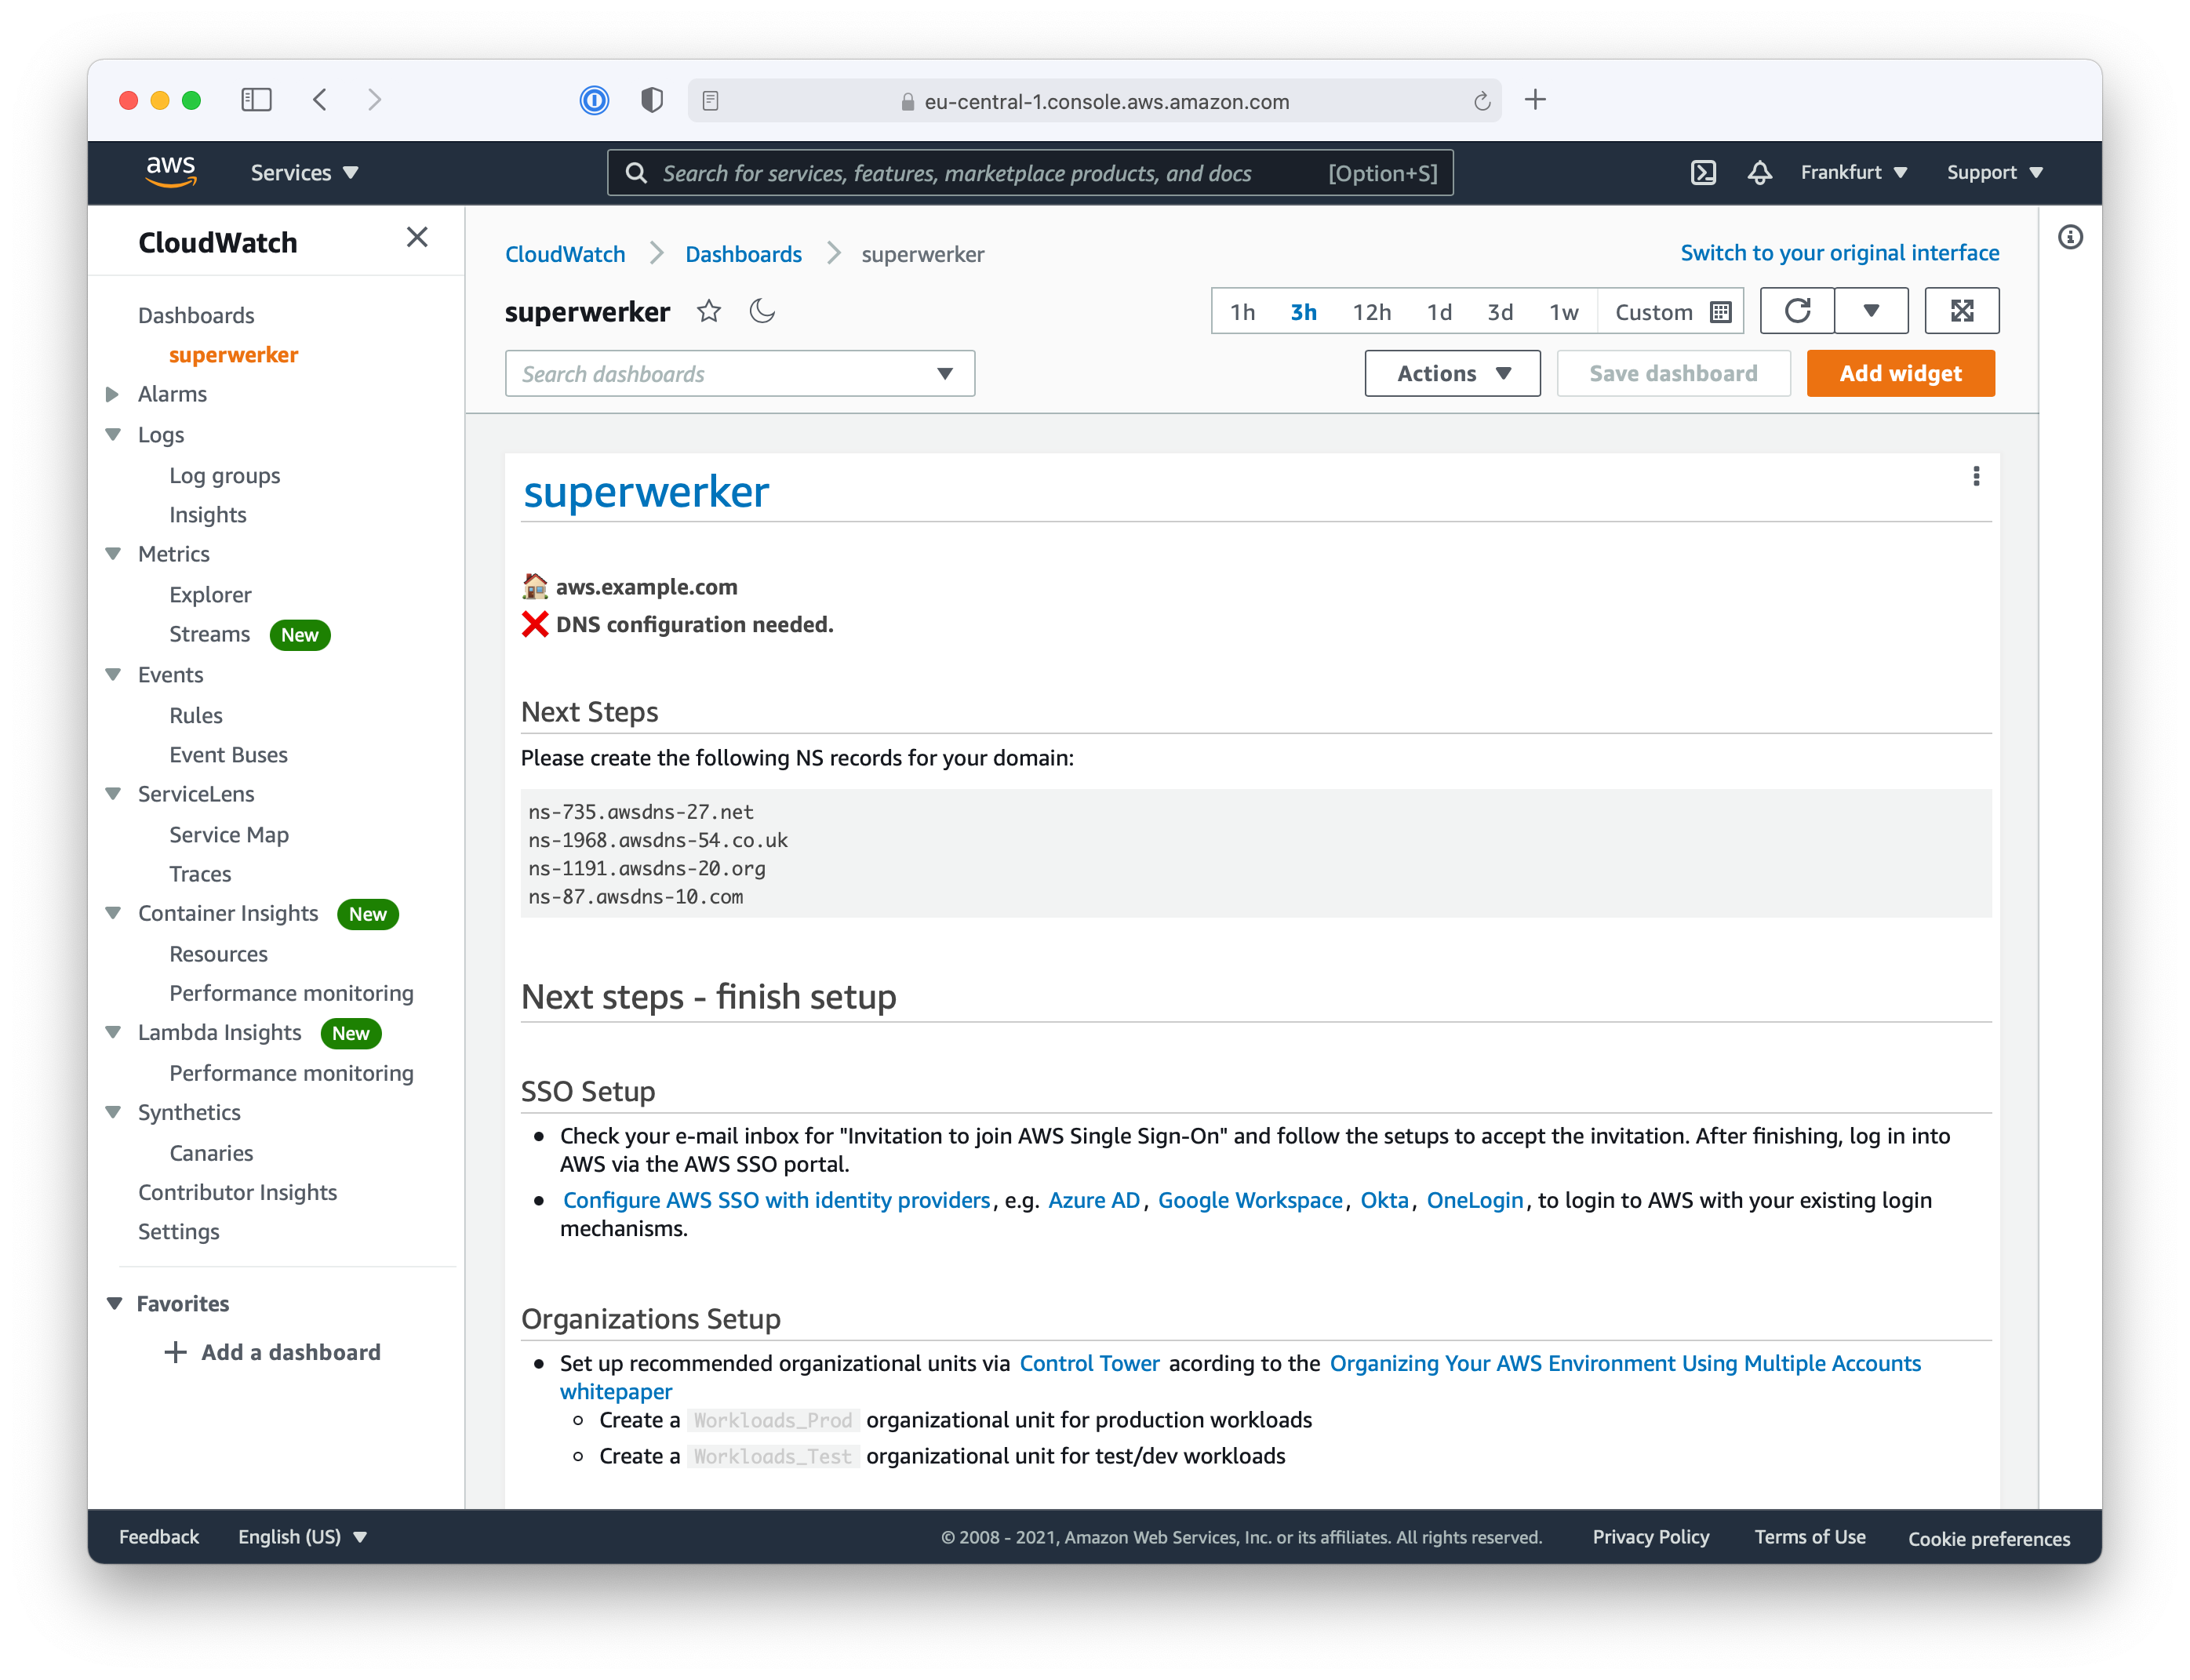Show reader view icon in address bar
Image resolution: width=2190 pixels, height=1680 pixels.
point(710,101)
